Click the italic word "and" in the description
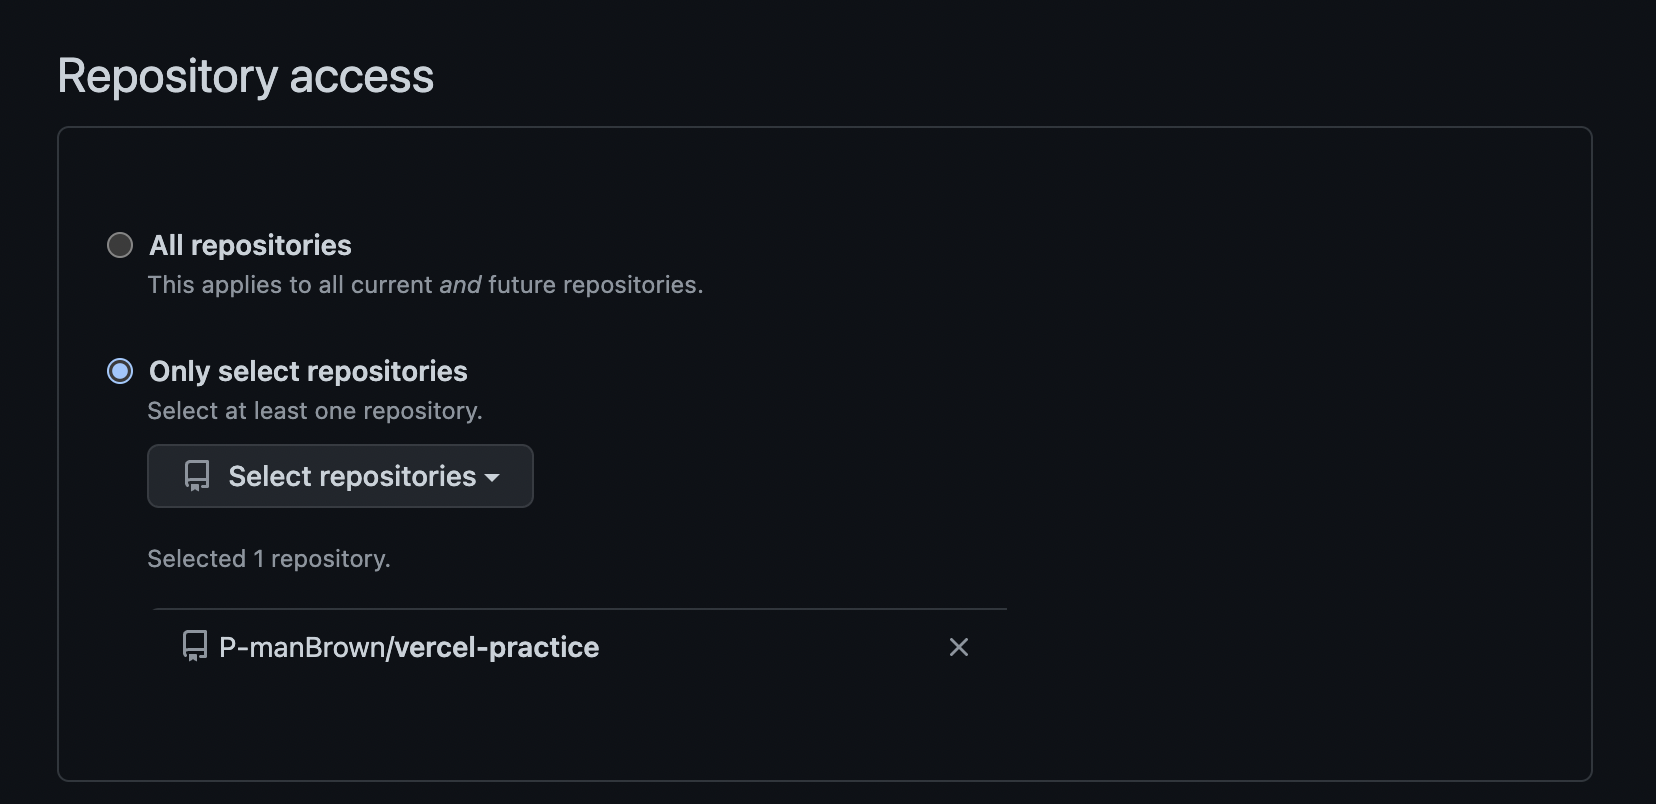This screenshot has width=1656, height=804. [460, 285]
